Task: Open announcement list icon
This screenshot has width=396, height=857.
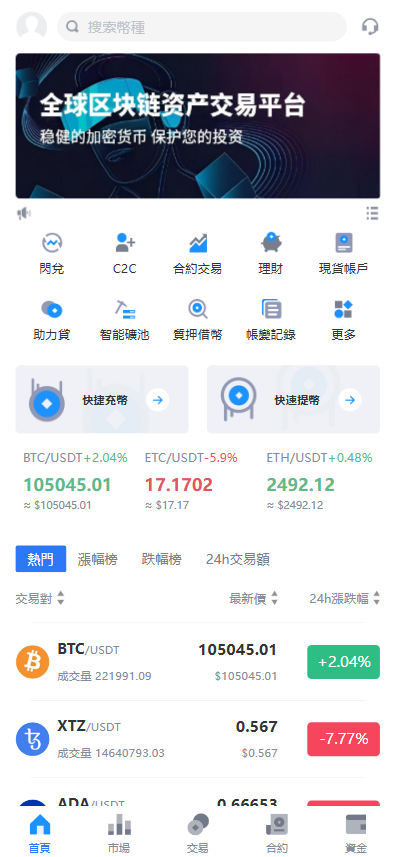Action: (373, 213)
